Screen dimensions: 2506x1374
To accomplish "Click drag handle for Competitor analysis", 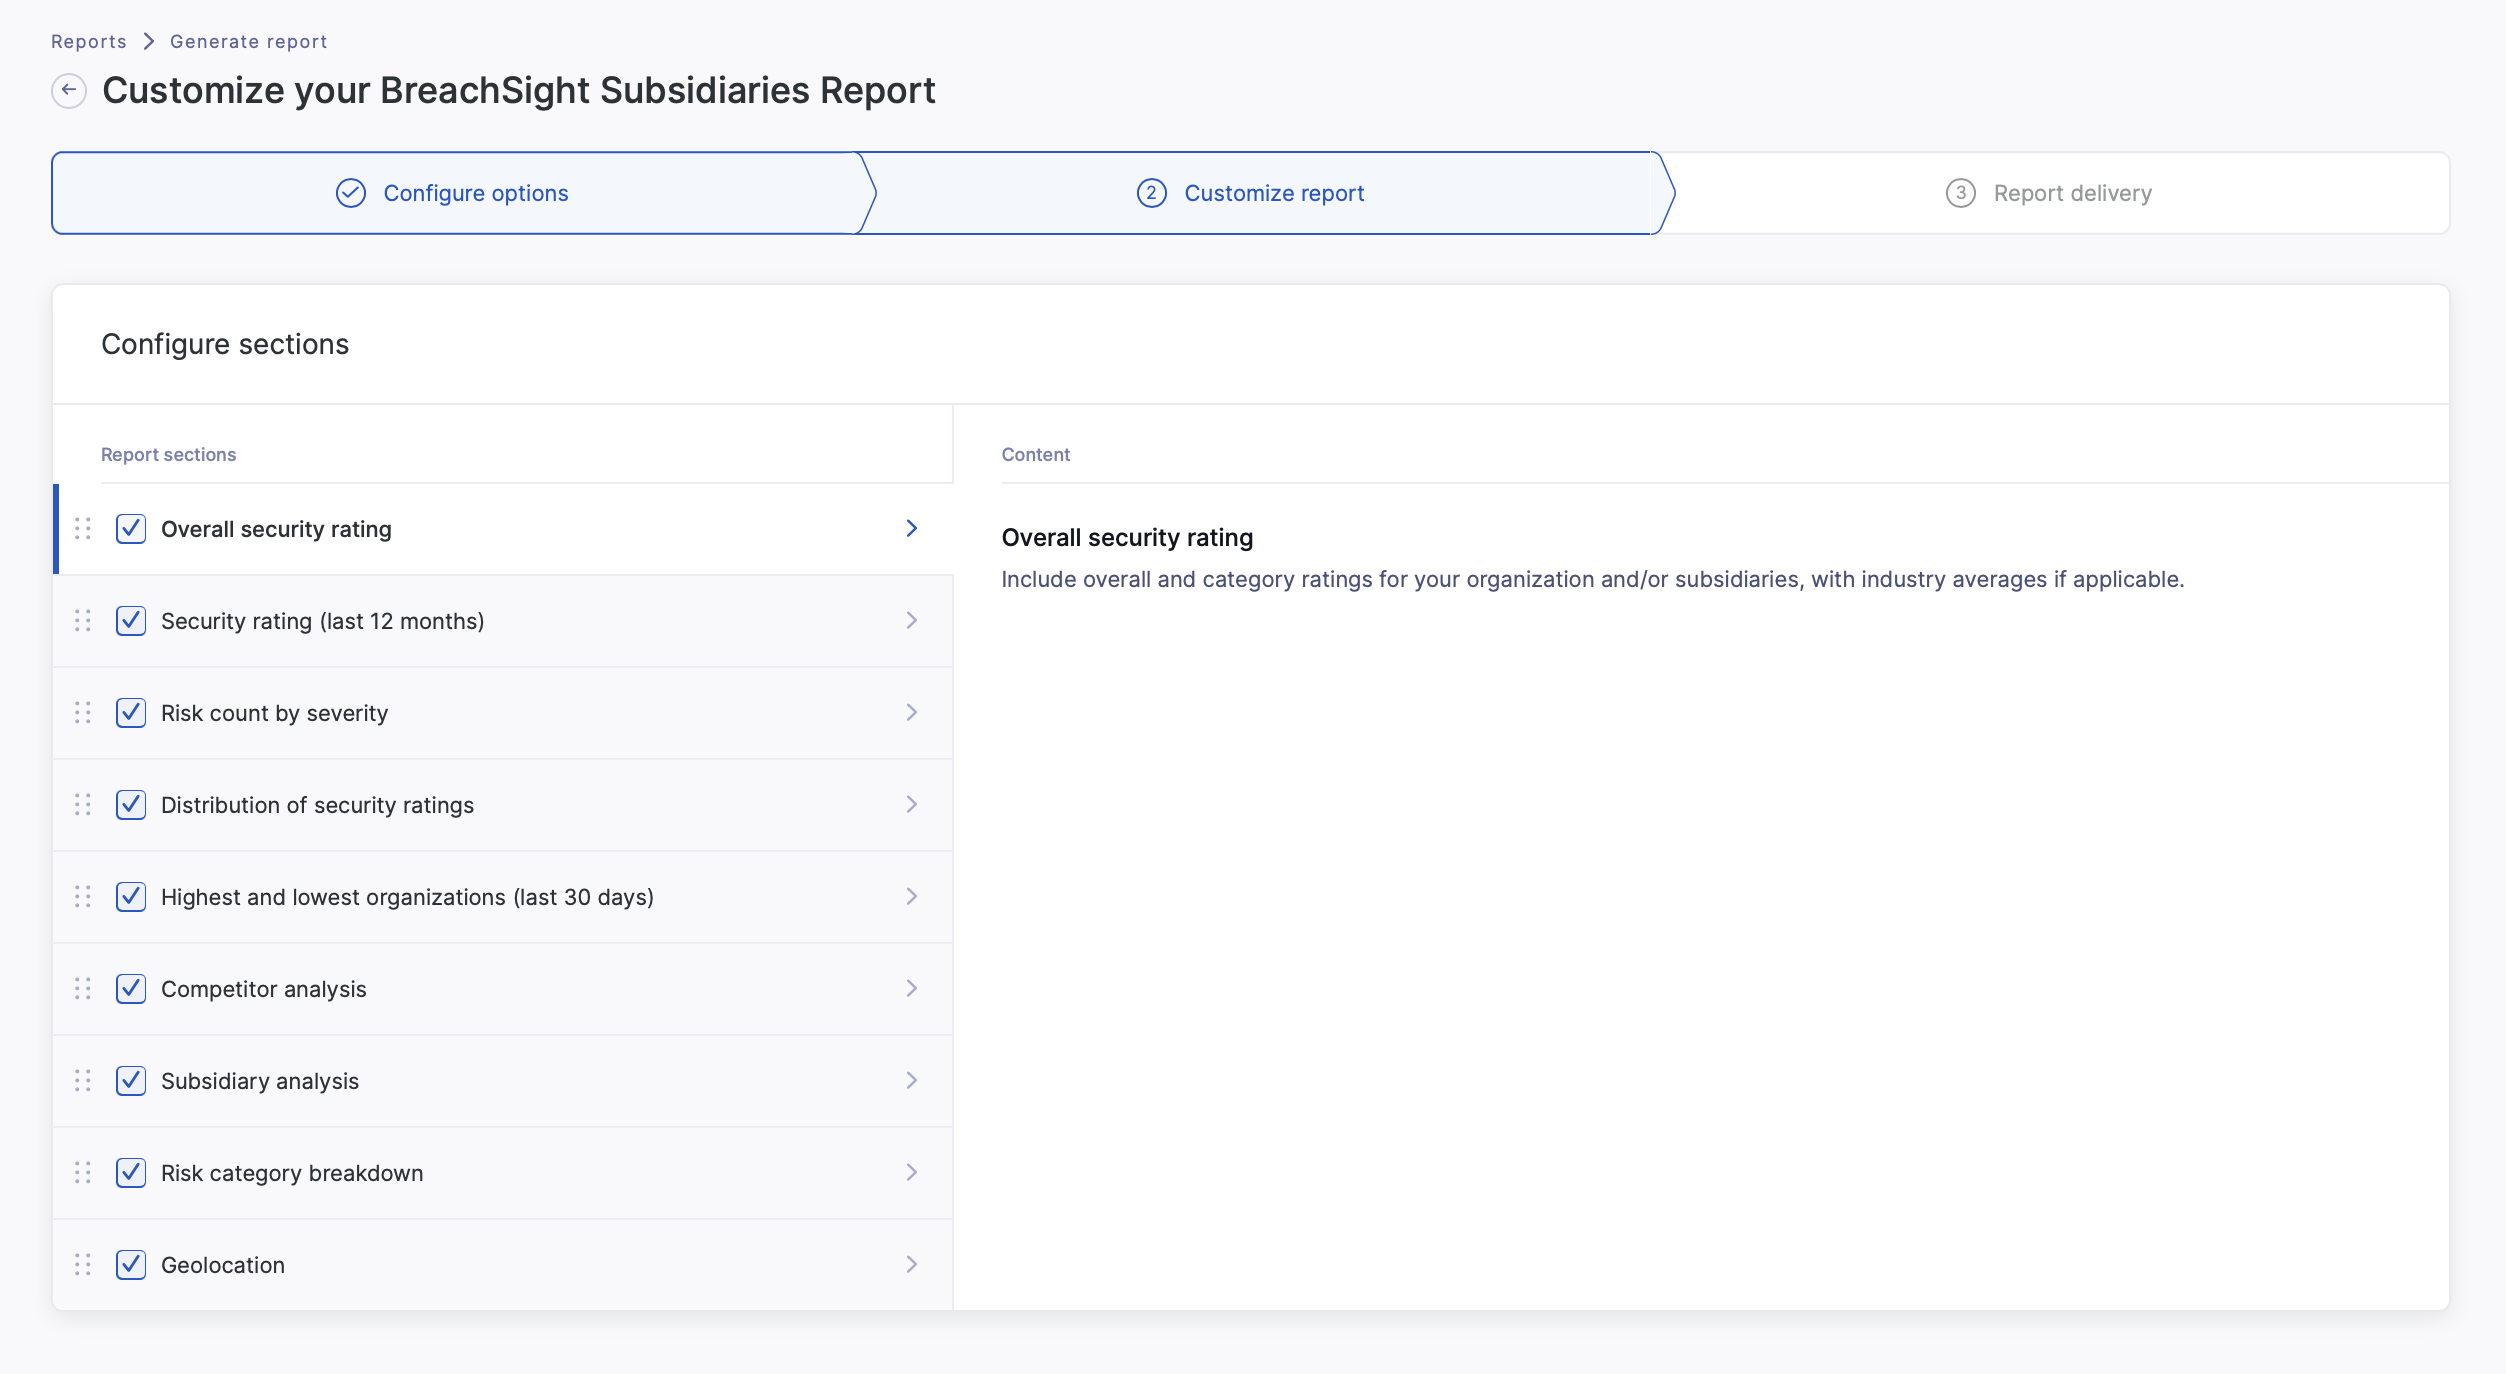I will (x=83, y=988).
